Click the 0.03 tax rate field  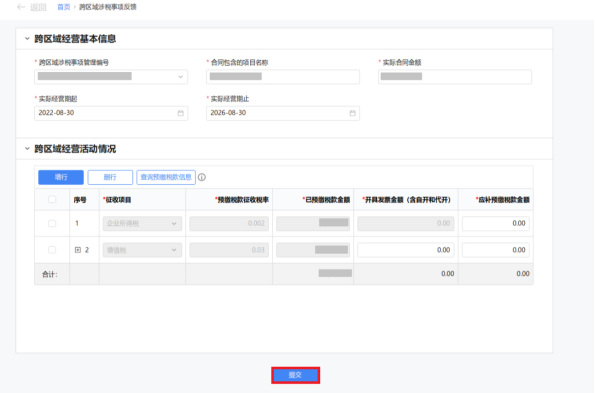229,250
